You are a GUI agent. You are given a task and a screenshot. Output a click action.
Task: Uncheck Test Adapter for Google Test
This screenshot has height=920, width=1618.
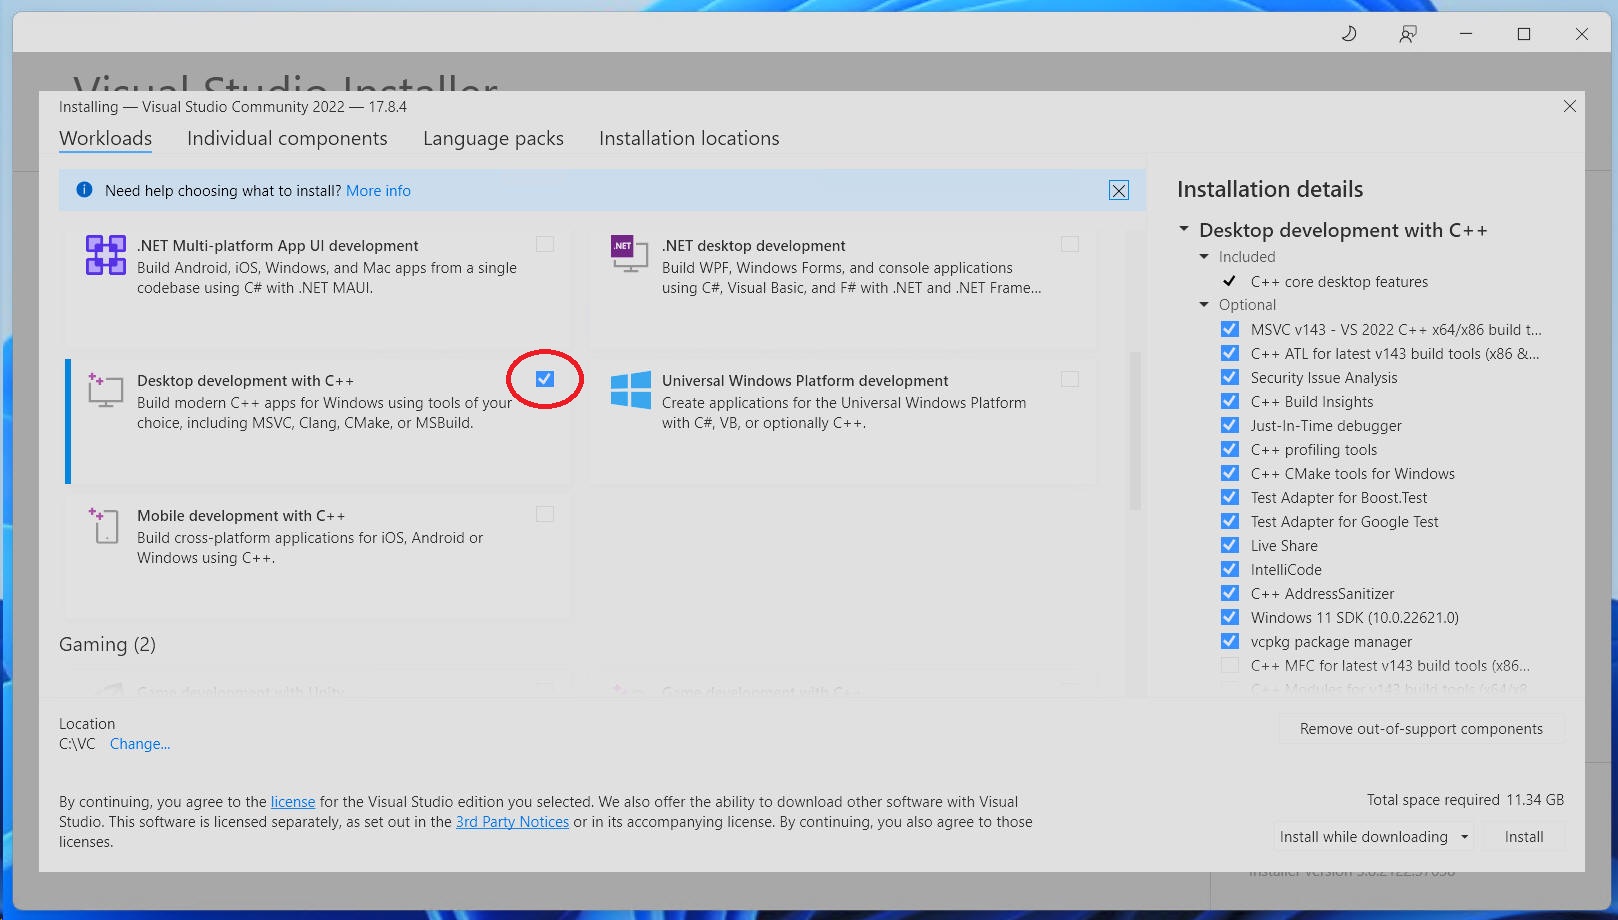[x=1230, y=521]
